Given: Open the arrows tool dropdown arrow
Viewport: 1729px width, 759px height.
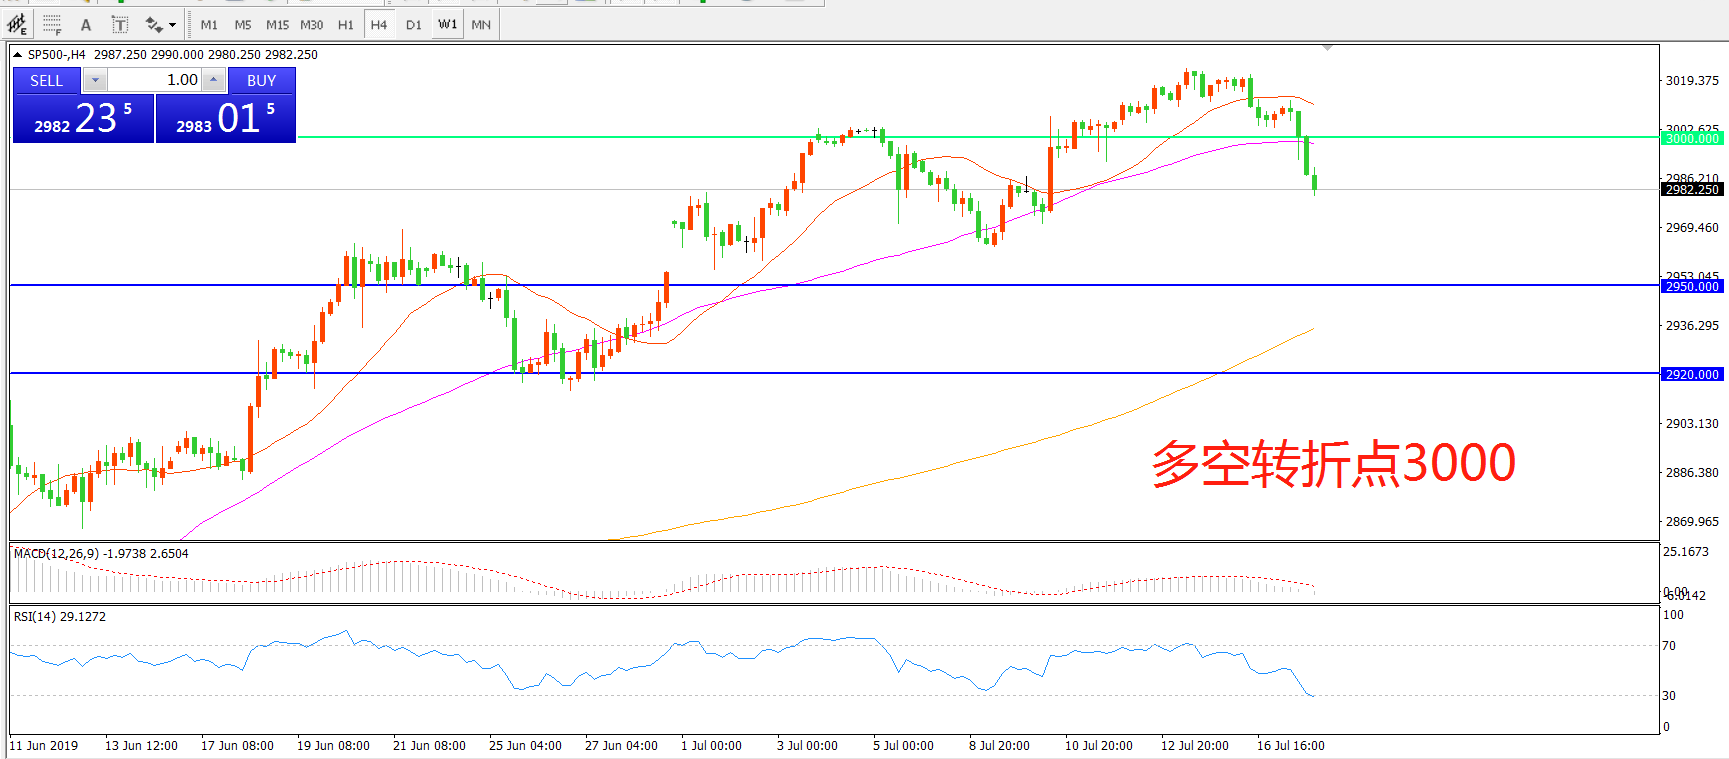Looking at the screenshot, I should pyautogui.click(x=172, y=25).
